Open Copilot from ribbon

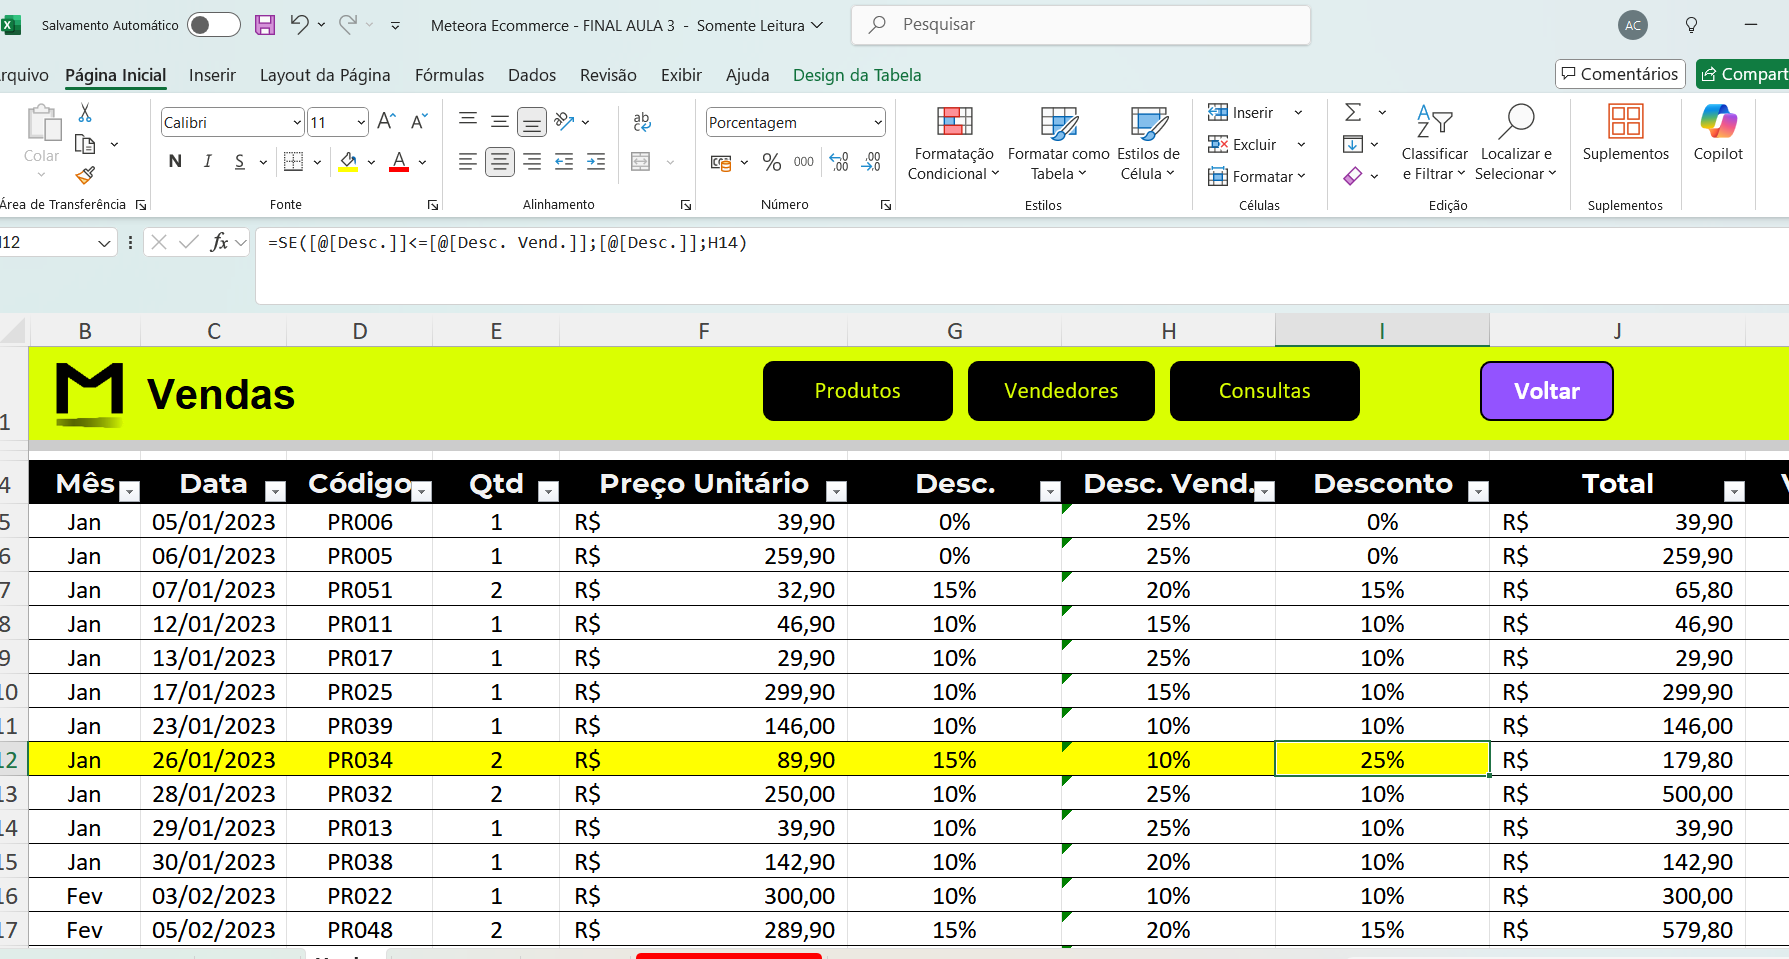tap(1718, 133)
